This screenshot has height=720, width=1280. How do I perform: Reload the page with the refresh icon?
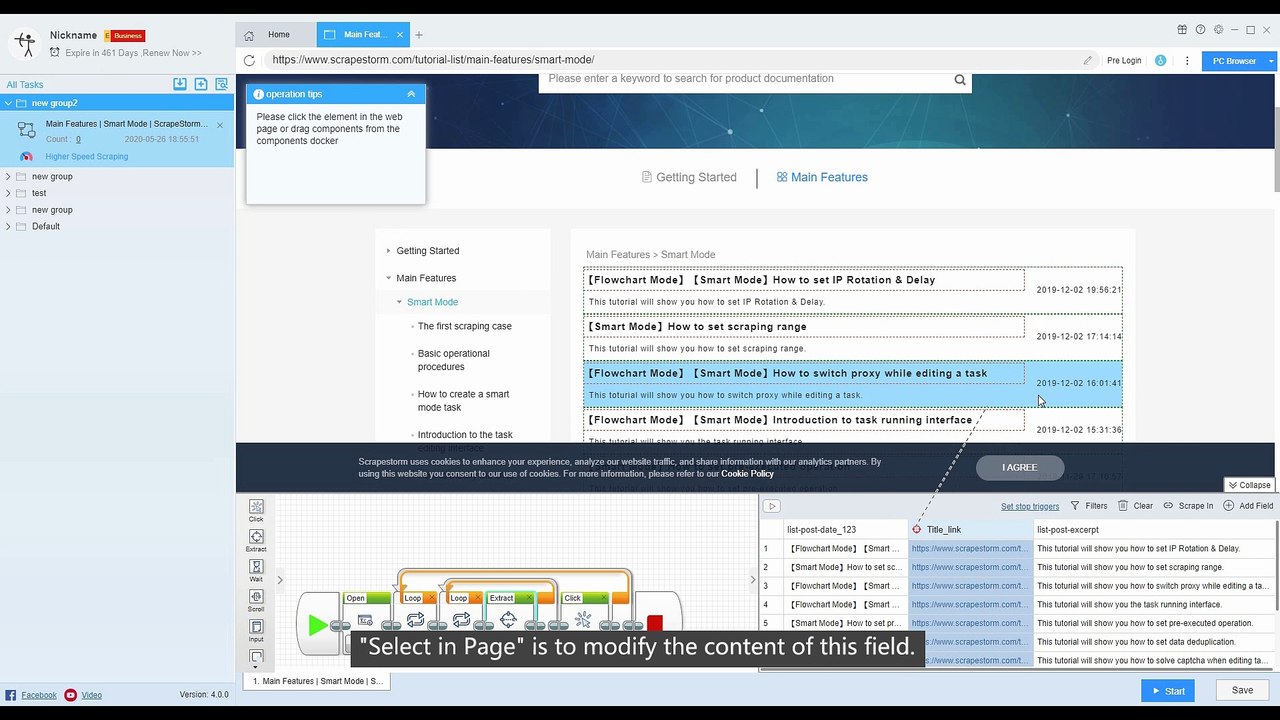click(249, 60)
